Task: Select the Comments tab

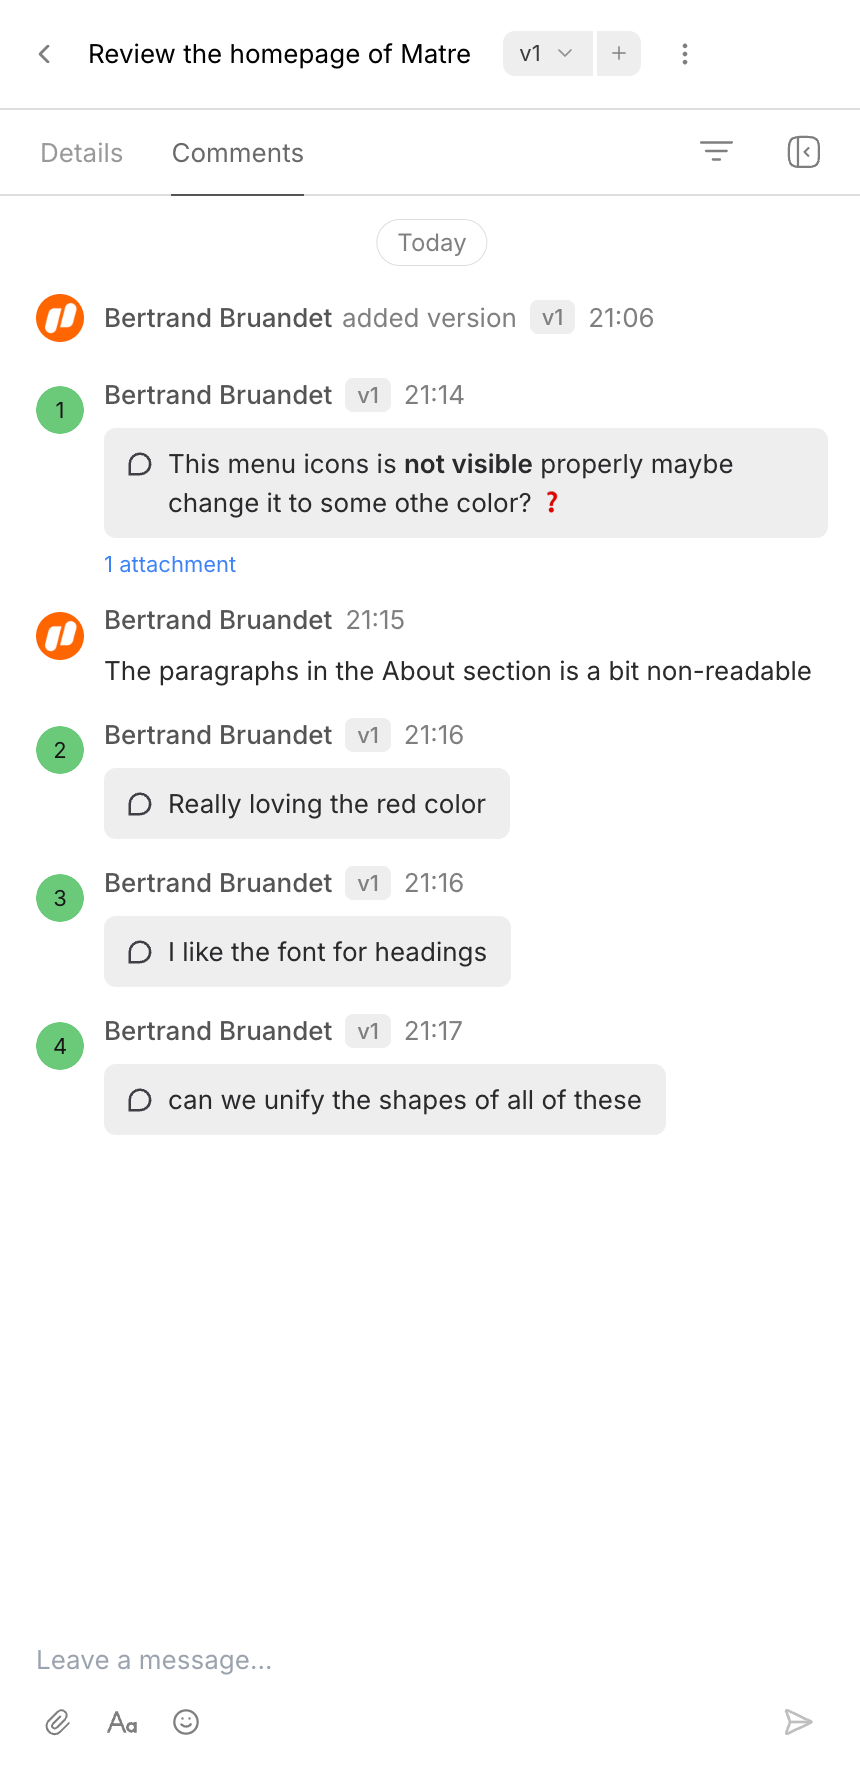Action: coord(237,152)
